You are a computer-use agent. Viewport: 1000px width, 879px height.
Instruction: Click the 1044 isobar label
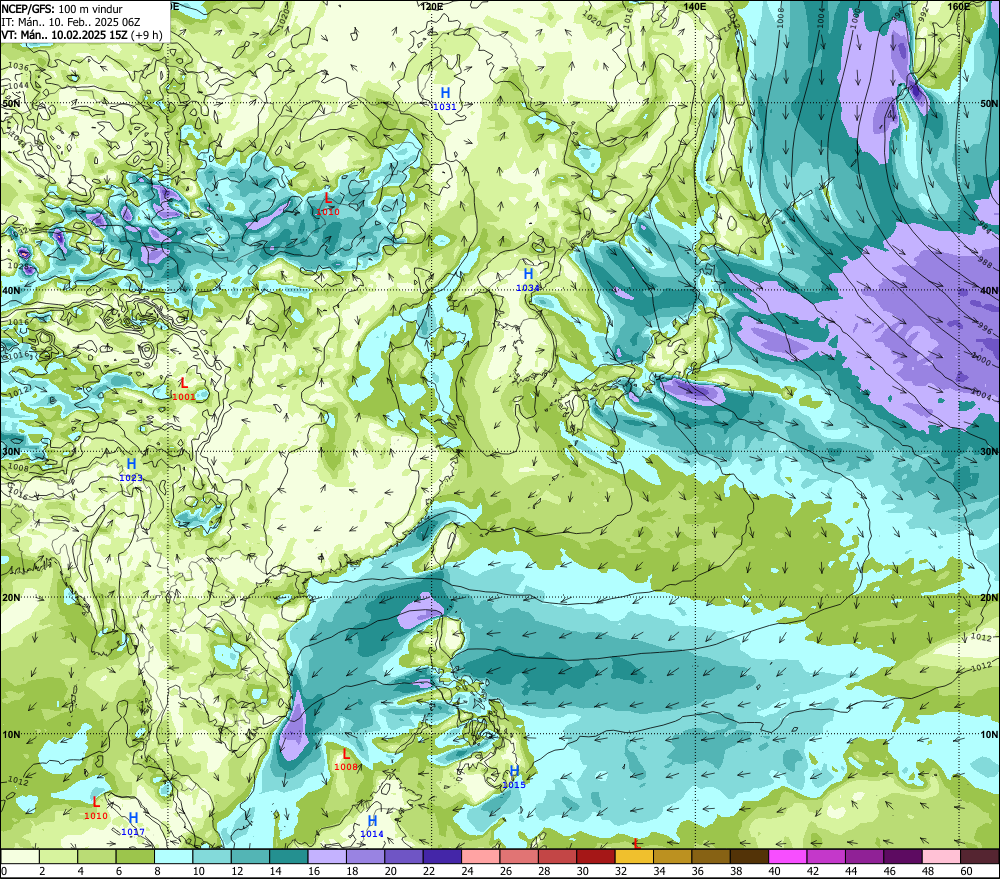[x=18, y=85]
